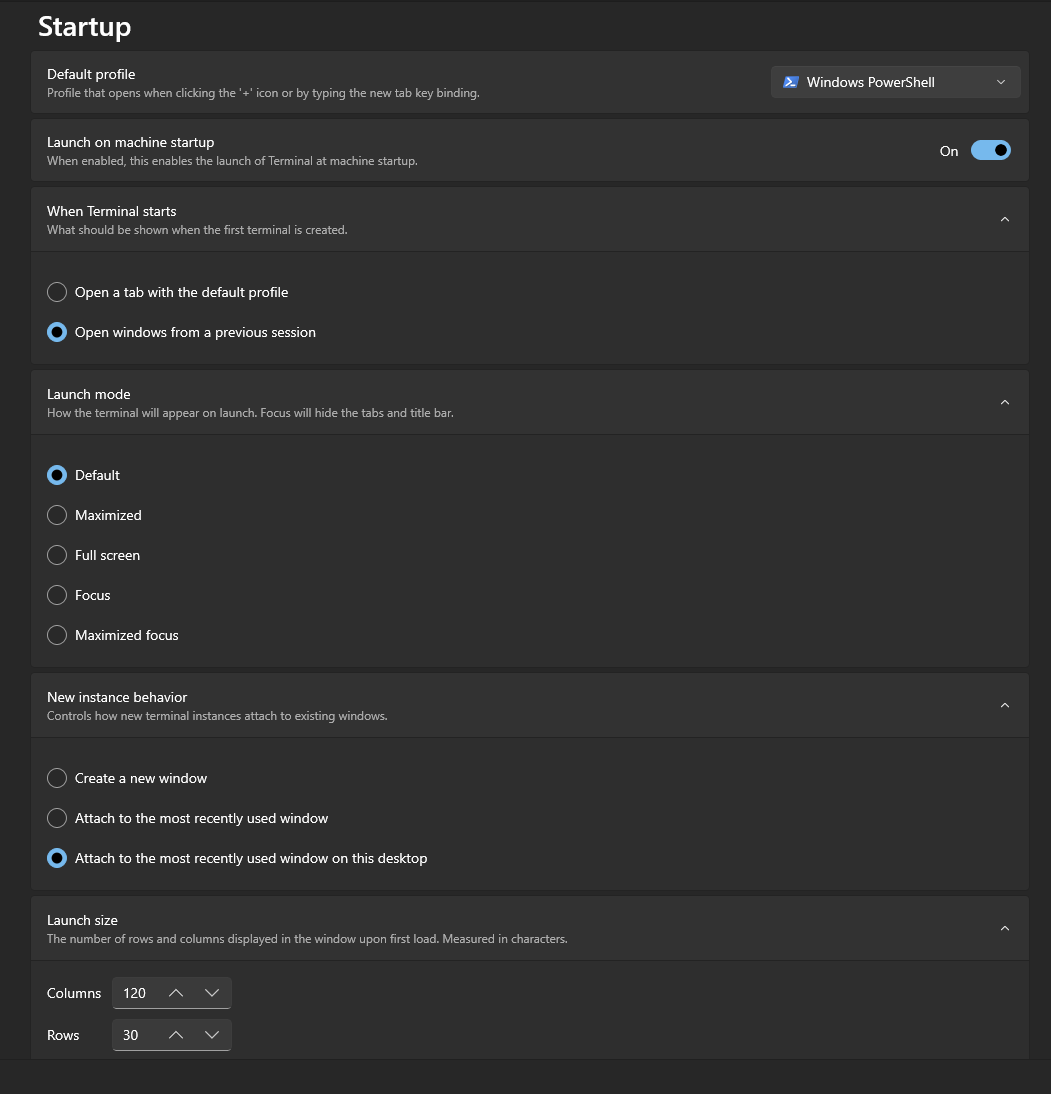Increase Rows with the up arrow

tap(176, 1035)
